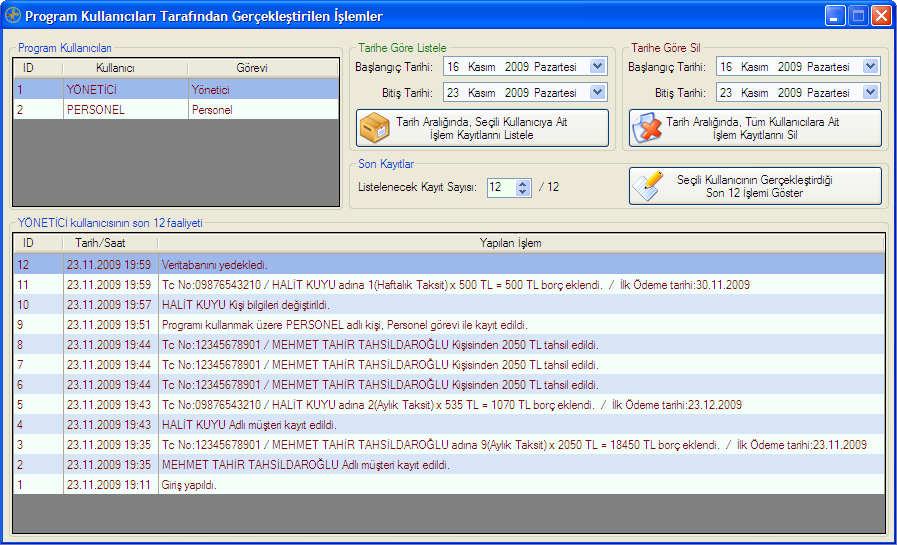
Task: Click the pencil notepad icon for last operations
Action: pos(648,186)
